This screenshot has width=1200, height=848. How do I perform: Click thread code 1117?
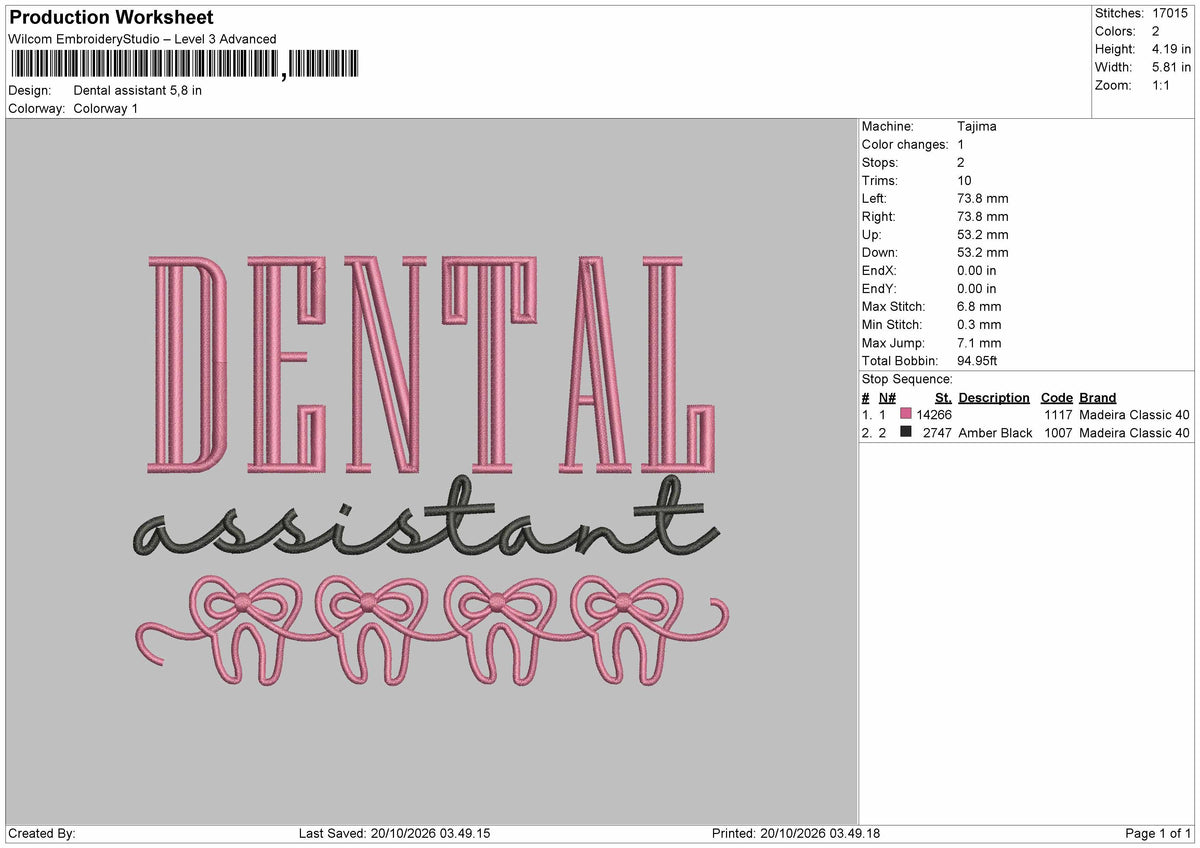[1057, 414]
